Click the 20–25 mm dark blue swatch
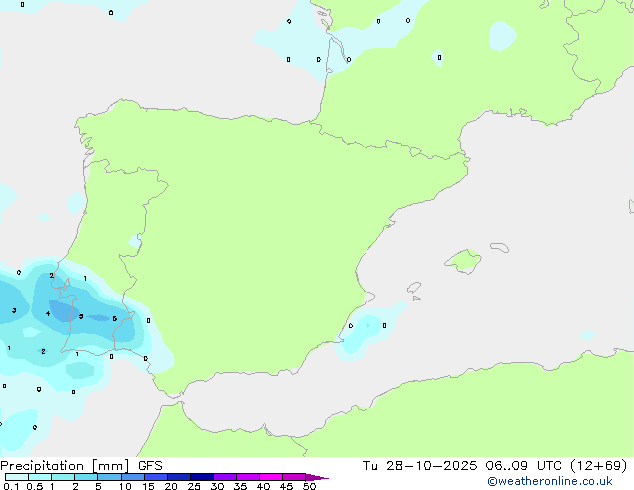The height and width of the screenshot is (490, 634). click(x=179, y=477)
